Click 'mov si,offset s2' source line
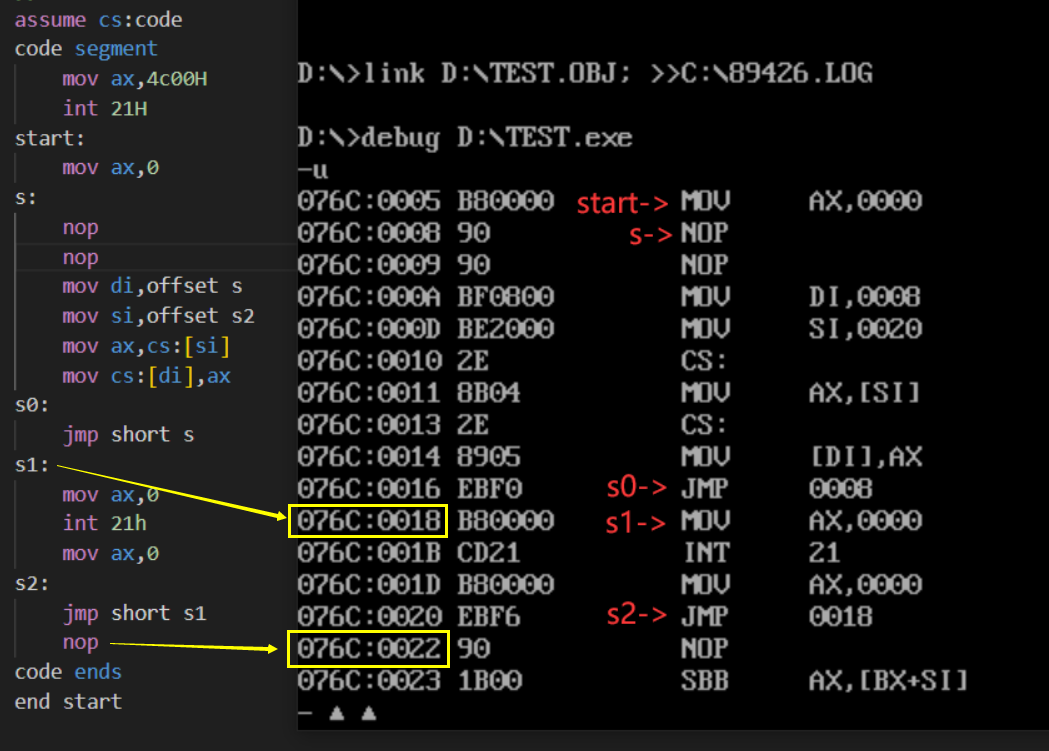1049x751 pixels. pyautogui.click(x=159, y=316)
